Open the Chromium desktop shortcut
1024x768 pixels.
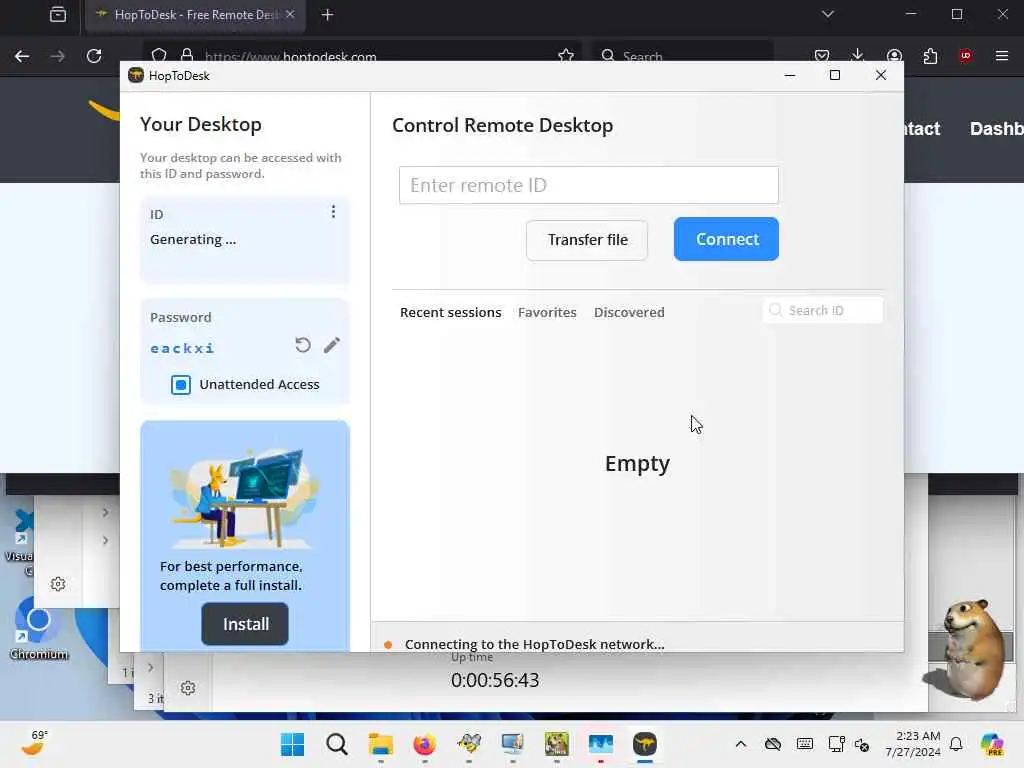click(39, 629)
